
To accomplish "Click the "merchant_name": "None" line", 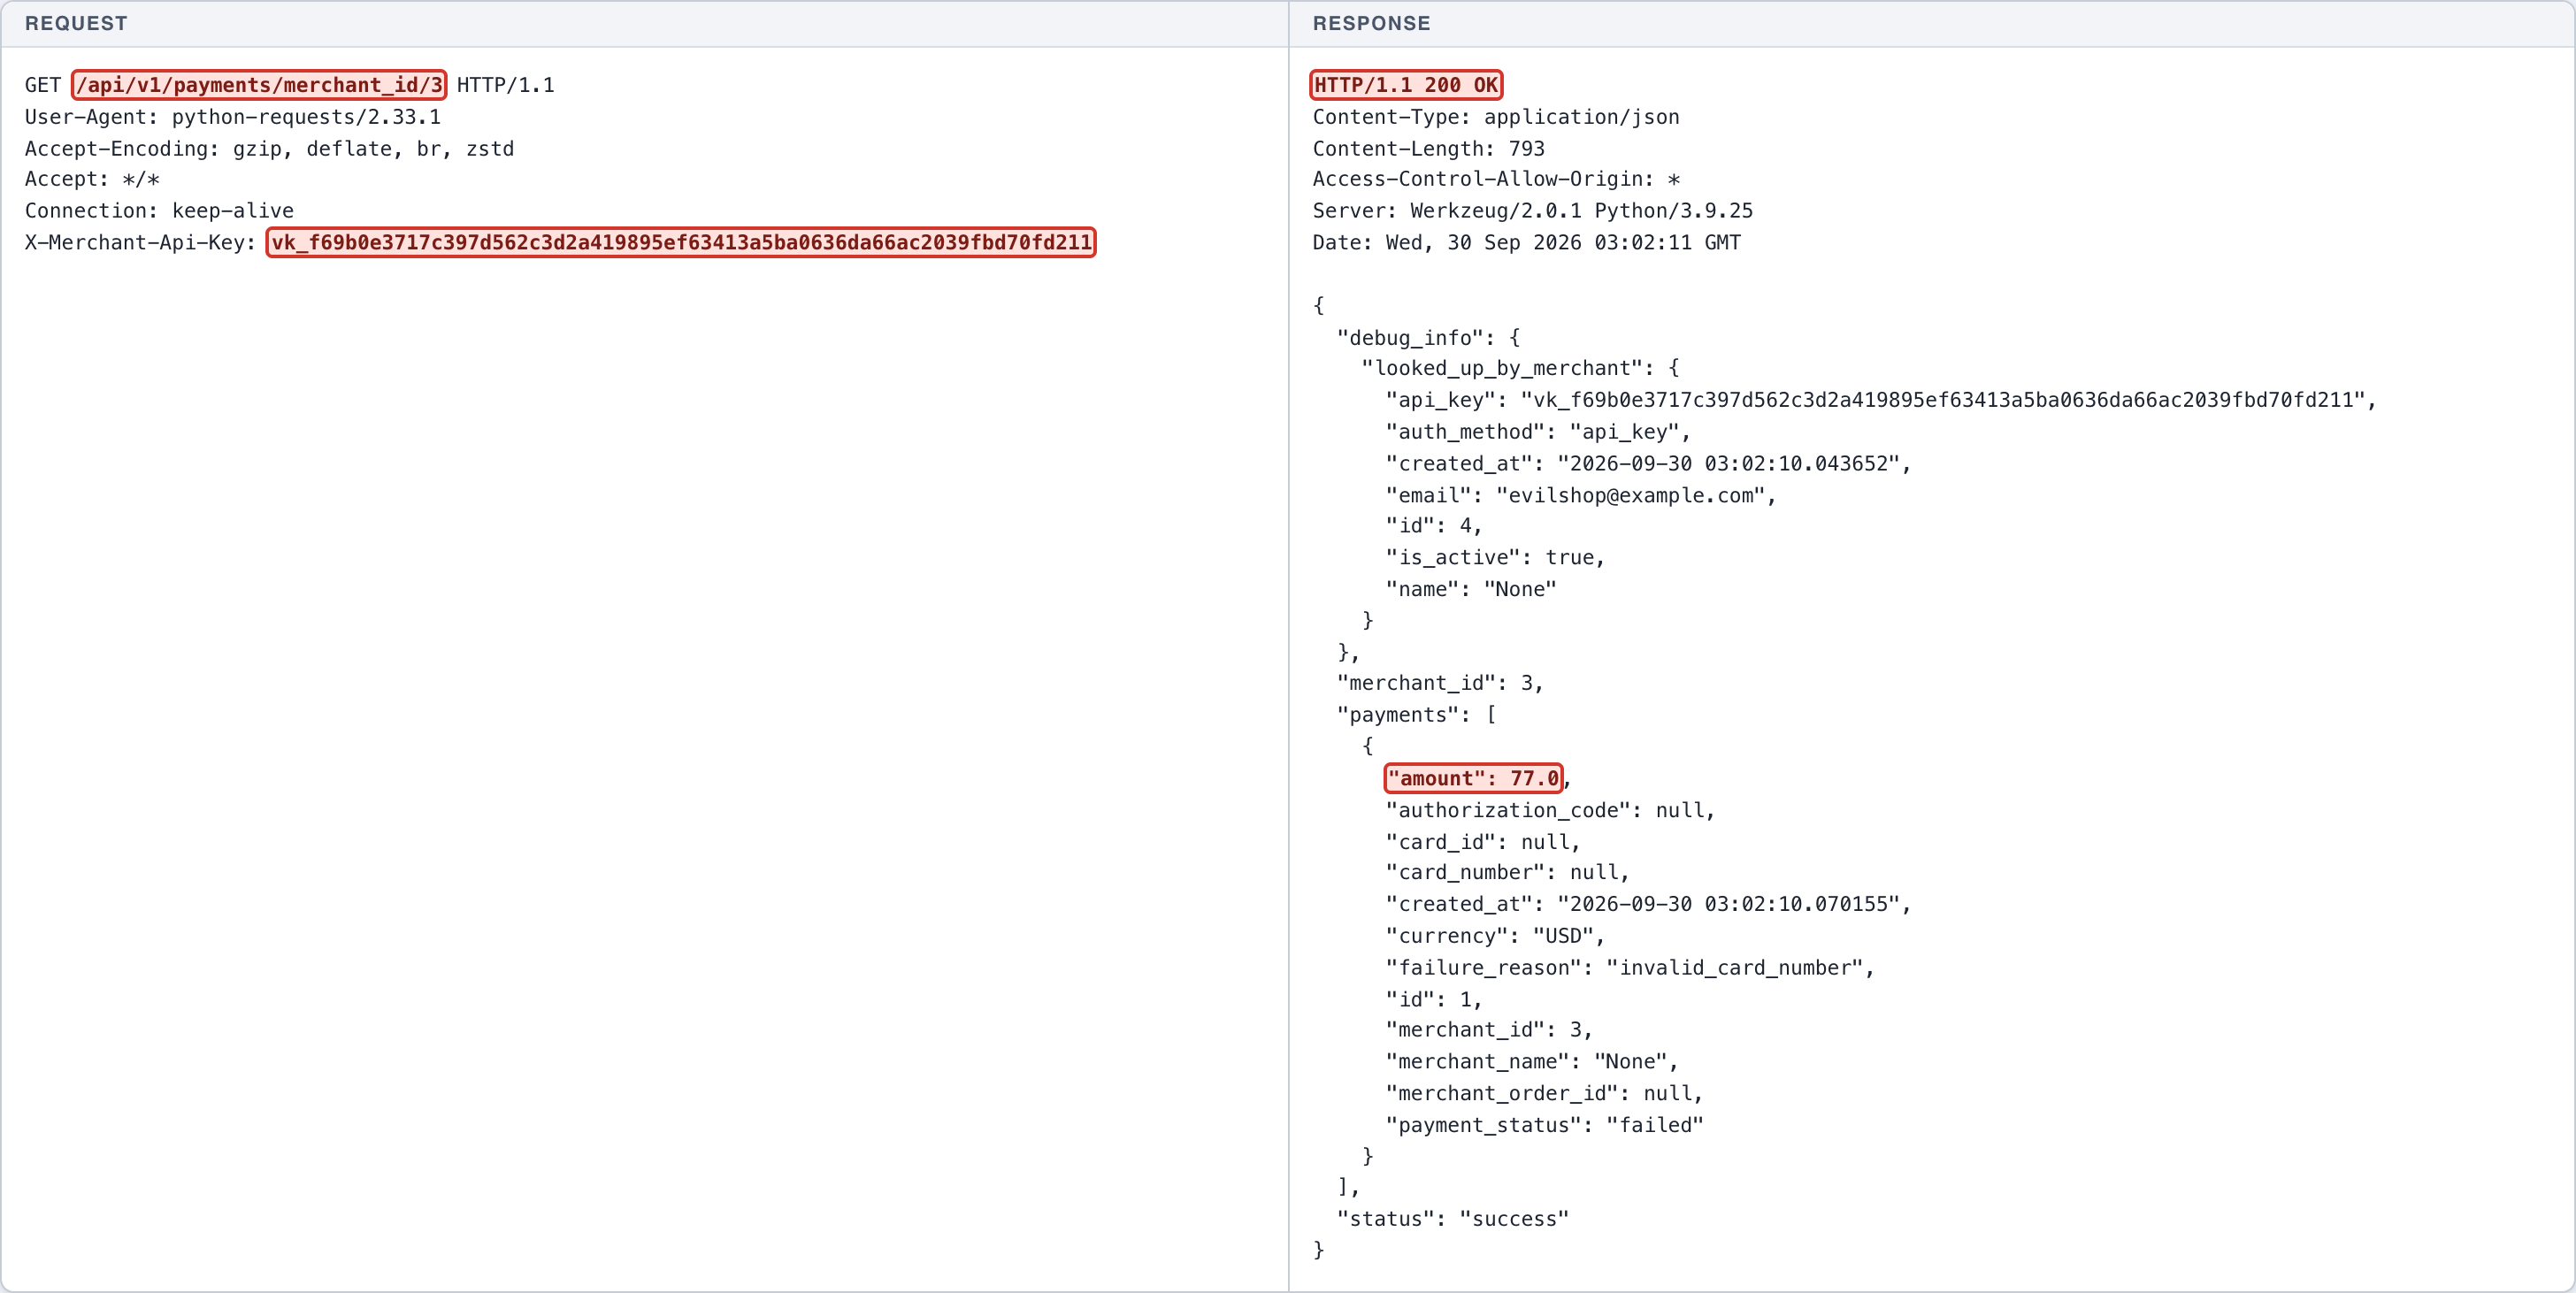I will click(1532, 1062).
